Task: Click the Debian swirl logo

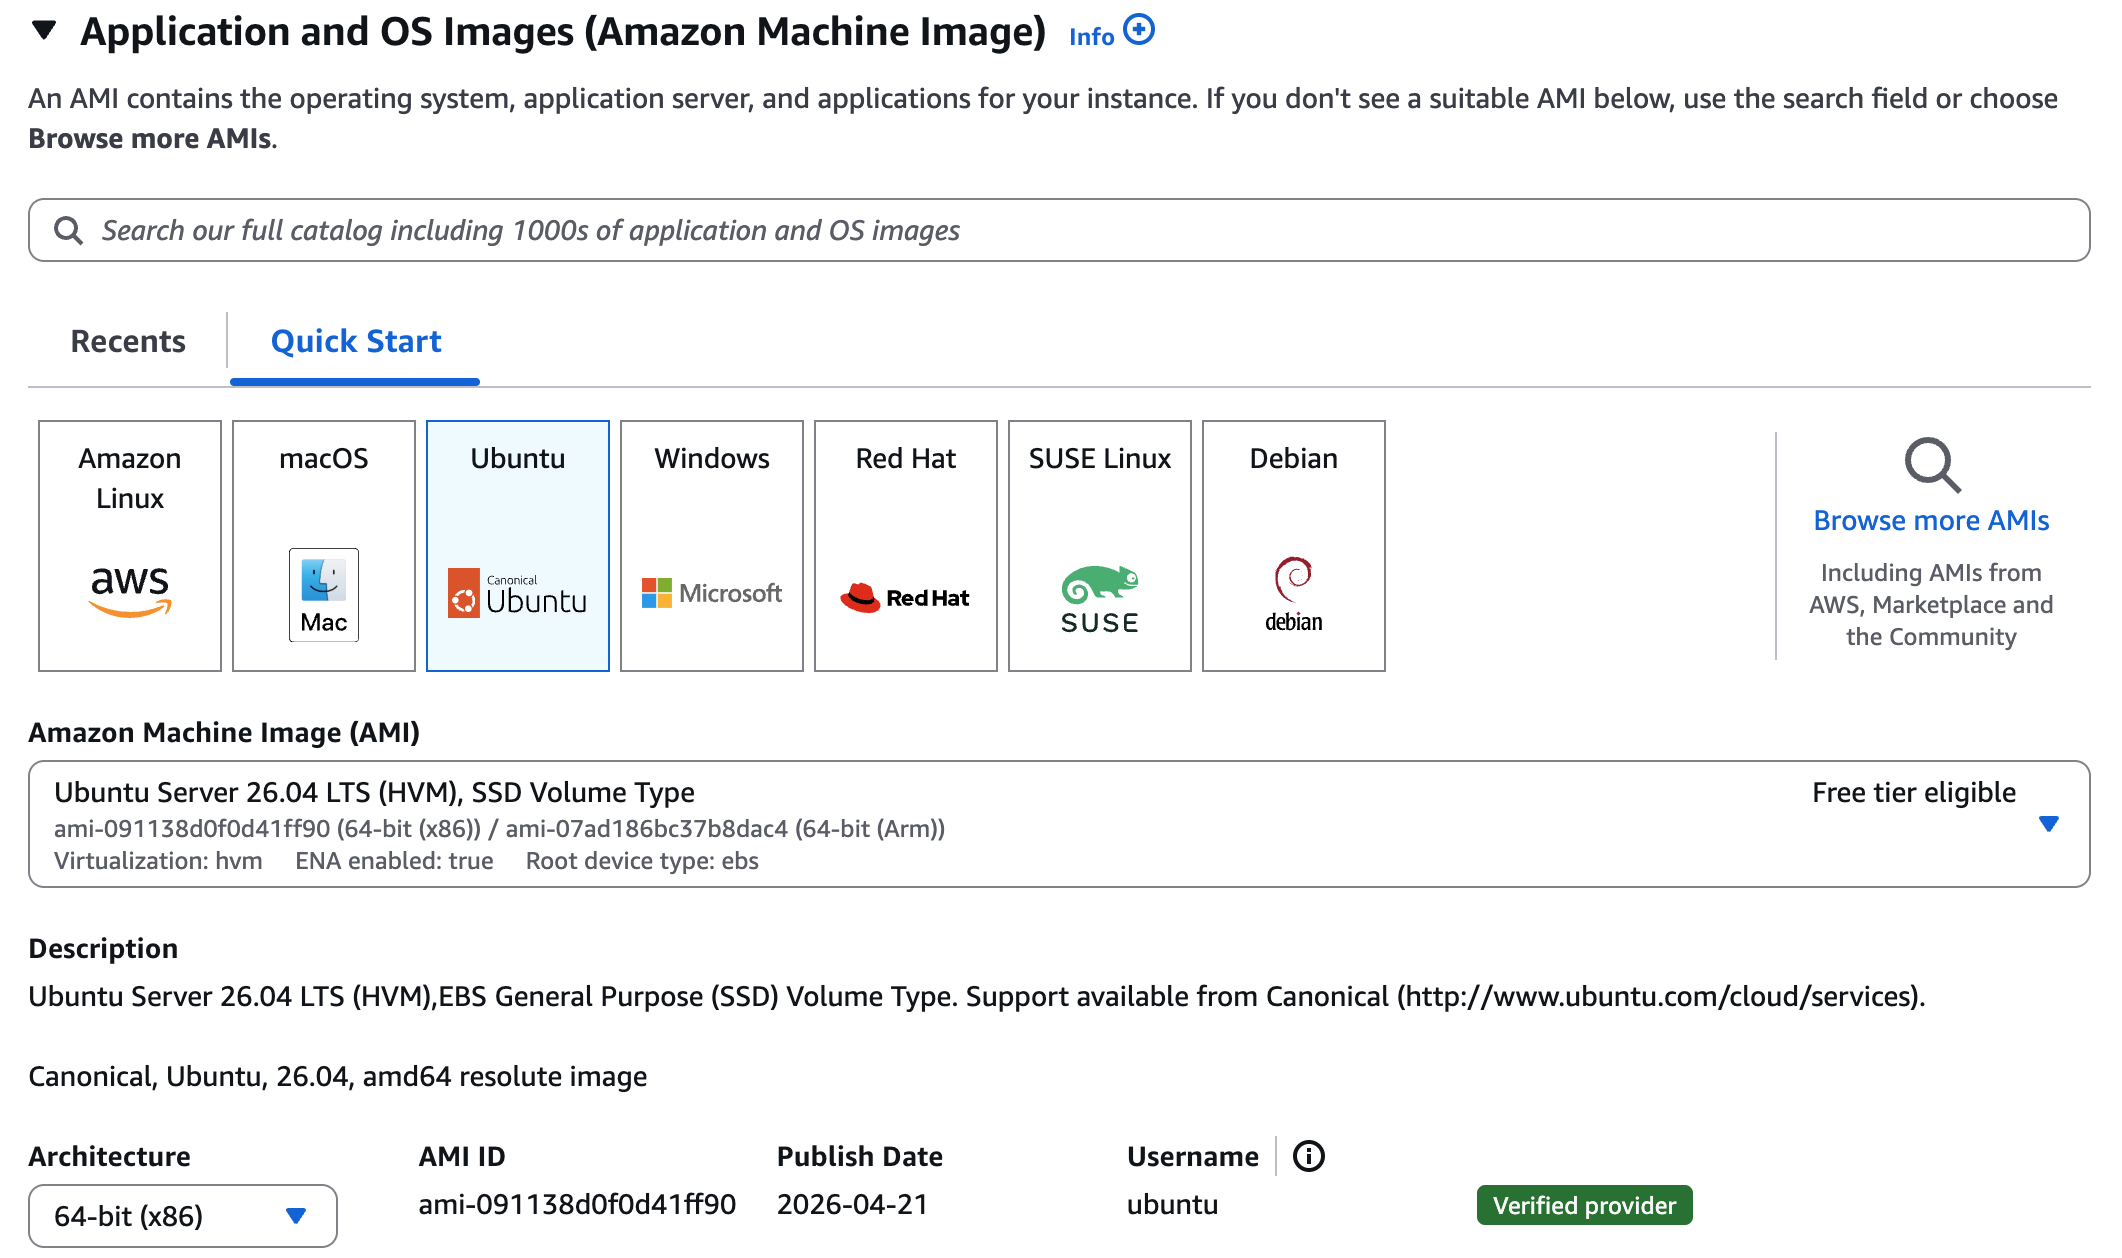Action: point(1294,595)
